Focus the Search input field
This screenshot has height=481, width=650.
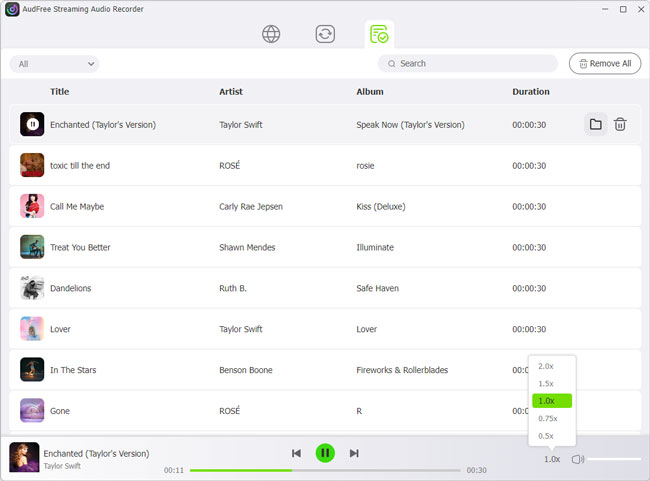coord(468,63)
